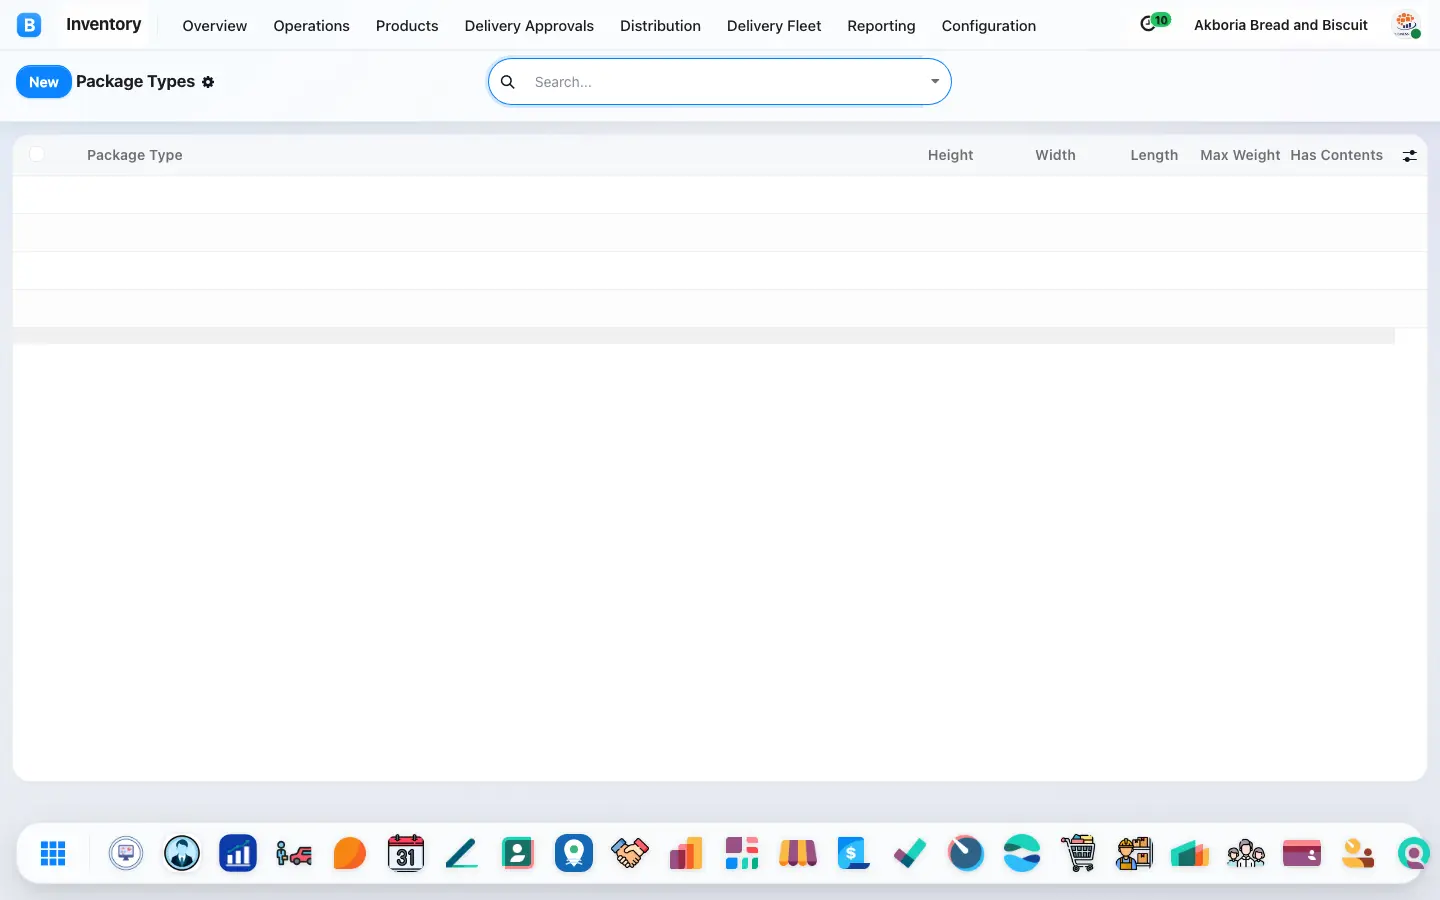Switch company via Akboria Bread and Biscuit
Image resolution: width=1440 pixels, height=900 pixels.
coord(1281,25)
